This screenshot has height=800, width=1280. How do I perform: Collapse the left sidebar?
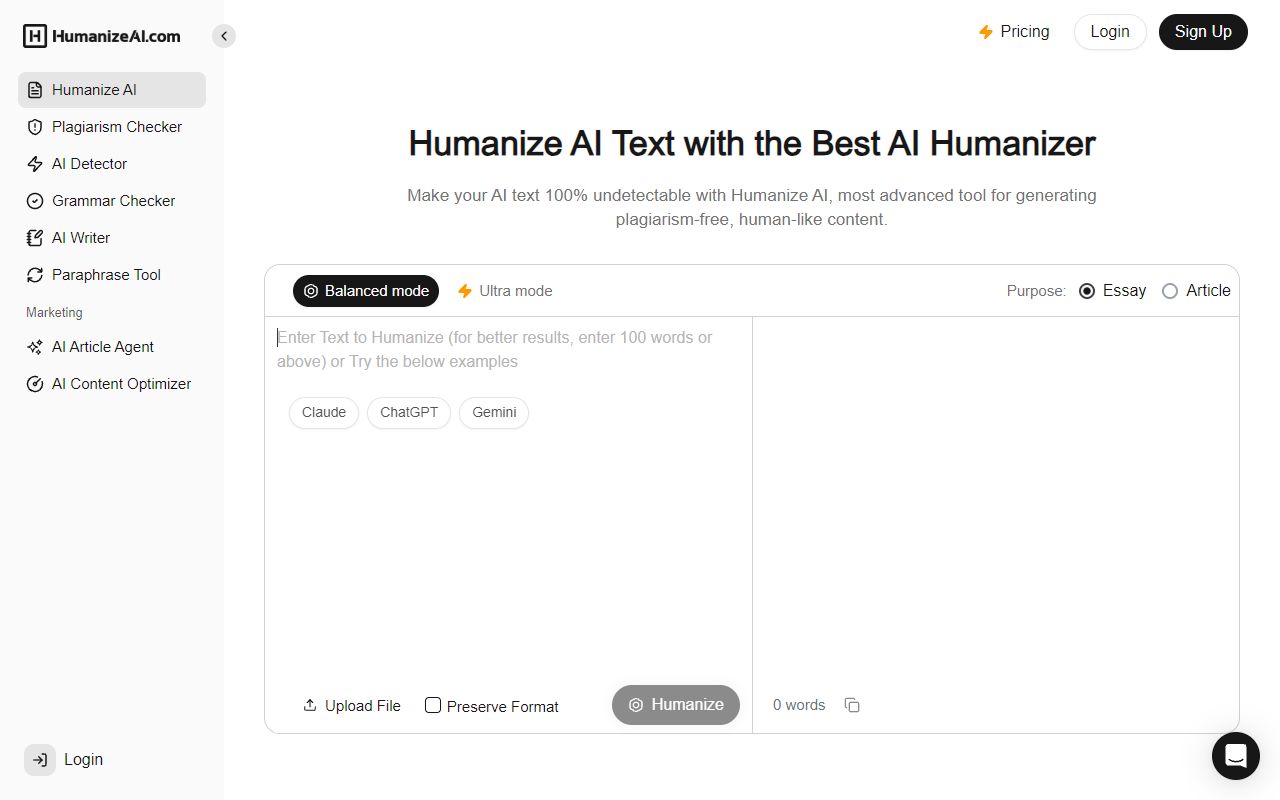click(x=224, y=35)
